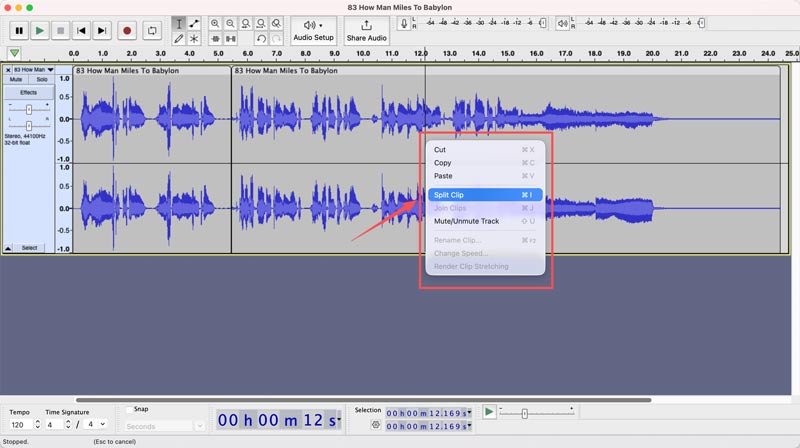
Task: Enable the Snap checkbox
Action: [x=129, y=409]
